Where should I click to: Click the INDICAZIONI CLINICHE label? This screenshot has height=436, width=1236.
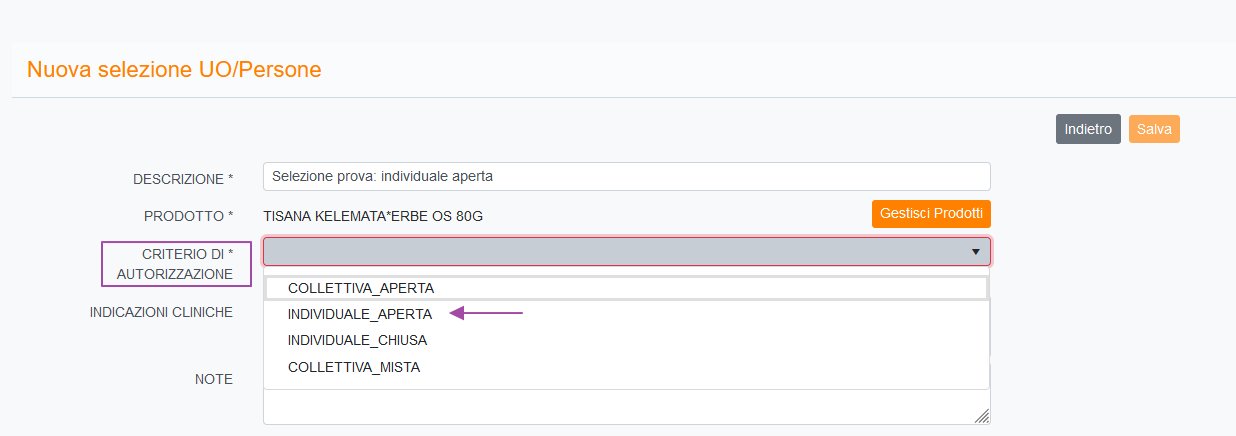pos(161,312)
